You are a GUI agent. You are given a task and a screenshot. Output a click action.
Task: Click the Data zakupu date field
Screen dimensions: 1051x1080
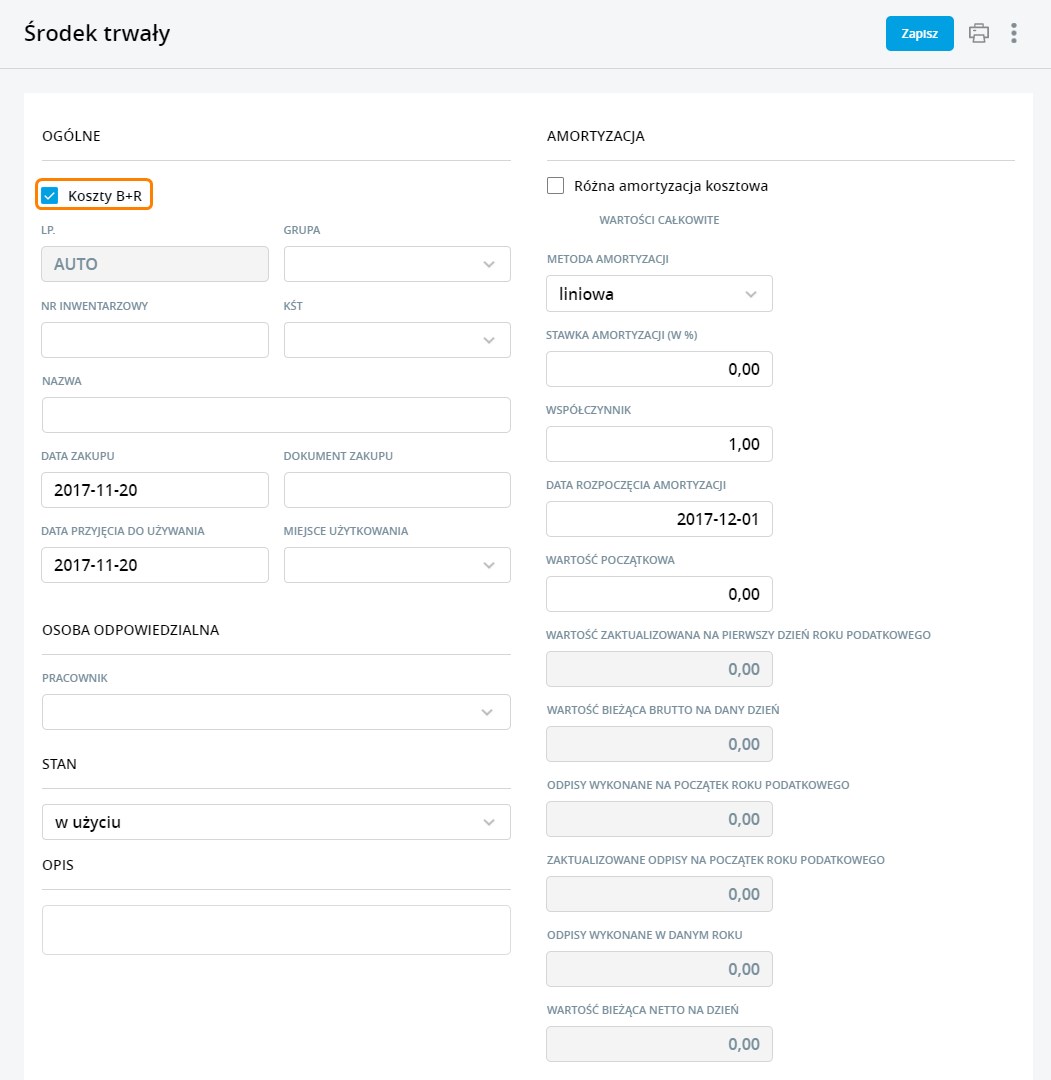(155, 490)
